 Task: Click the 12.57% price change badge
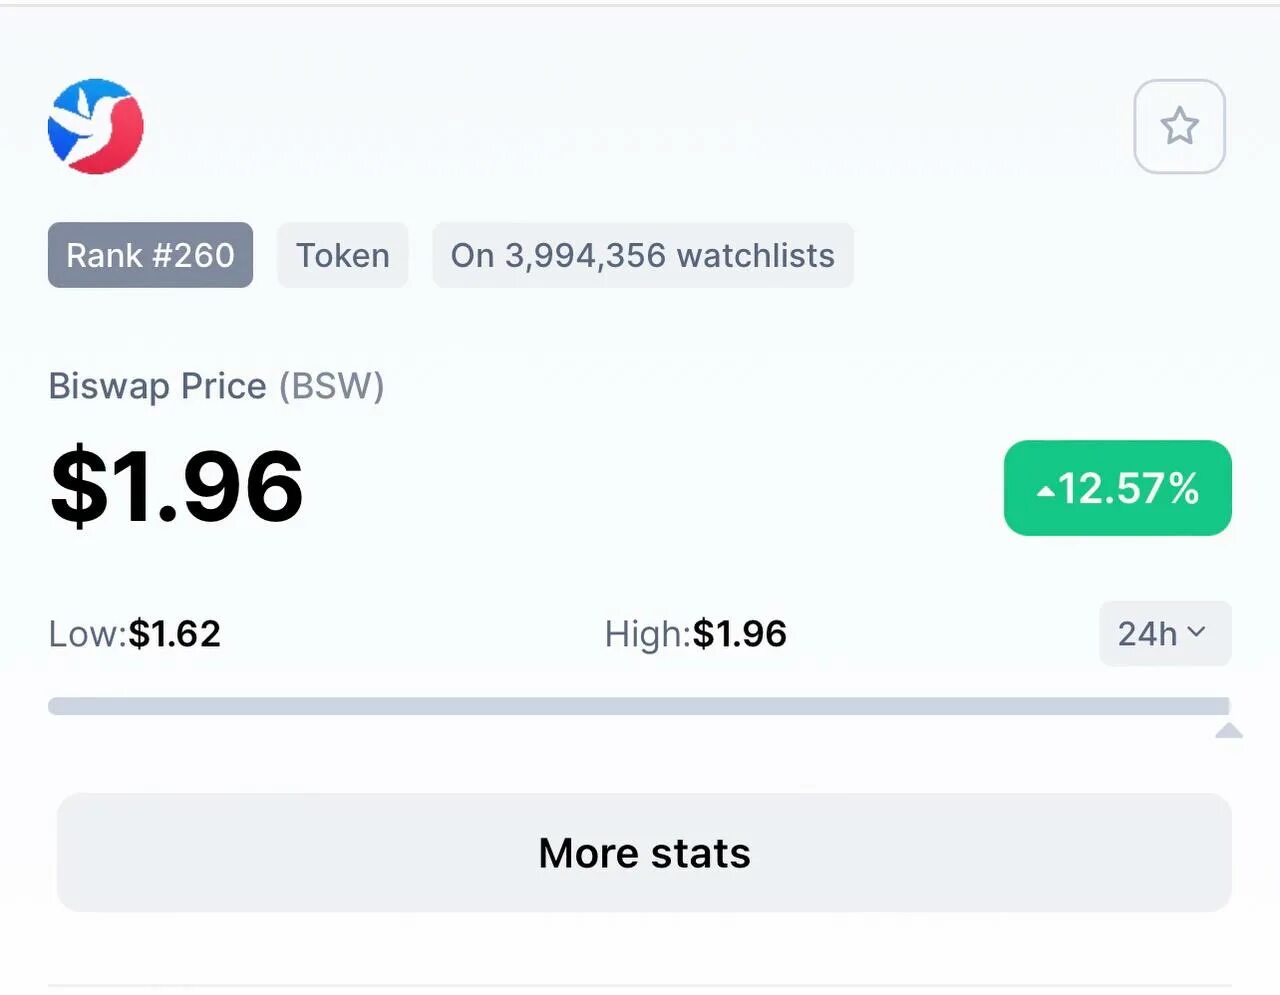(1117, 488)
